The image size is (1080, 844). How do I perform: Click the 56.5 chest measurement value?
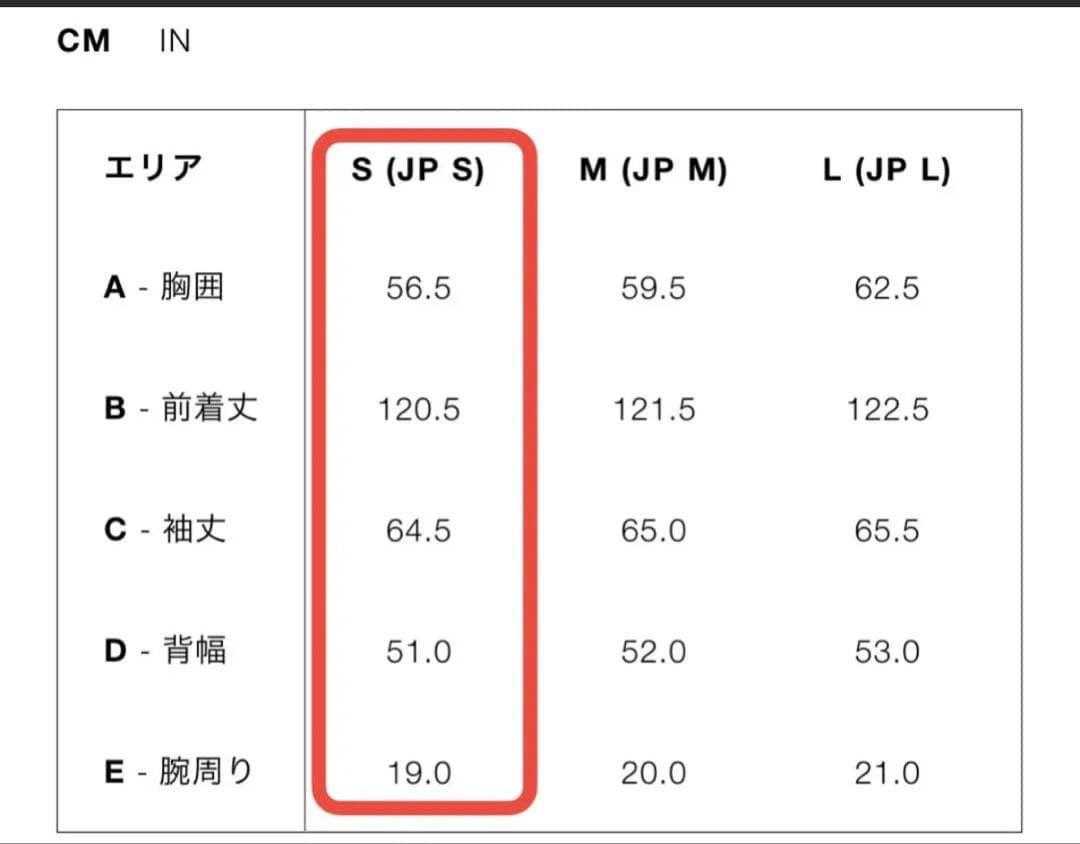419,288
